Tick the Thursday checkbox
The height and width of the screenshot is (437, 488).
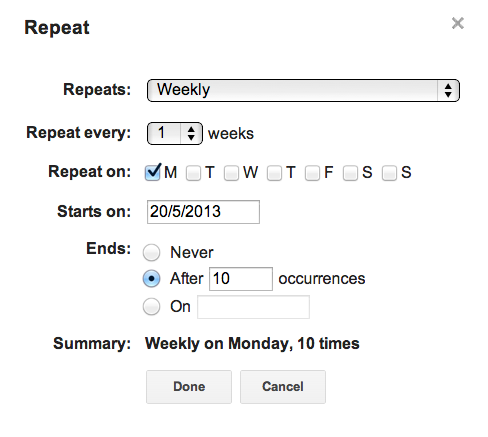tap(274, 173)
